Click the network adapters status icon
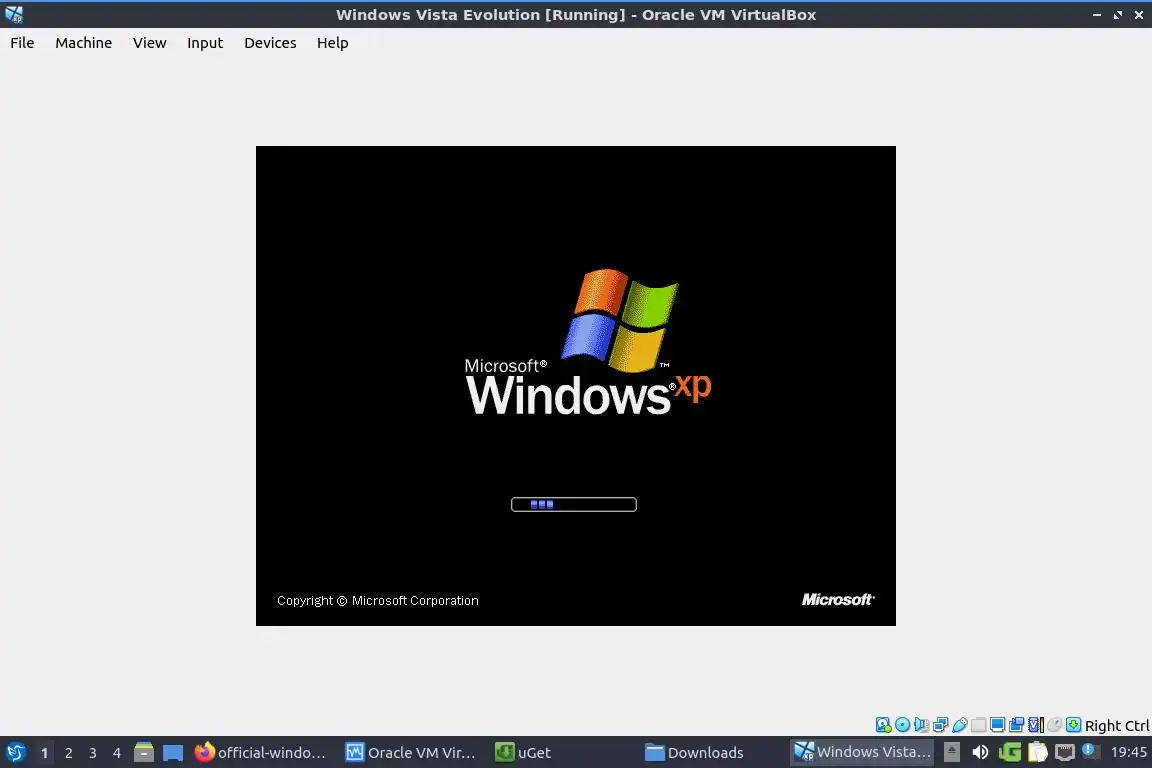This screenshot has width=1152, height=768. point(940,725)
